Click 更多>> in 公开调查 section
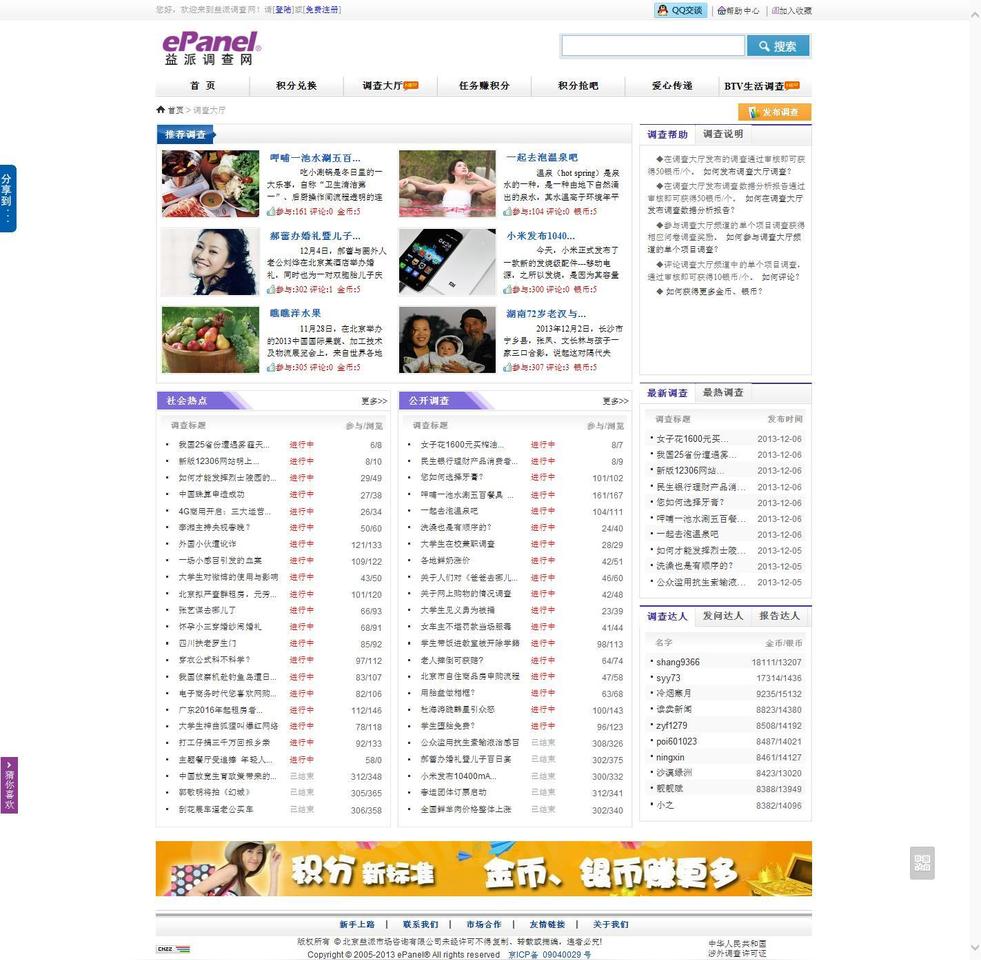 pyautogui.click(x=615, y=401)
